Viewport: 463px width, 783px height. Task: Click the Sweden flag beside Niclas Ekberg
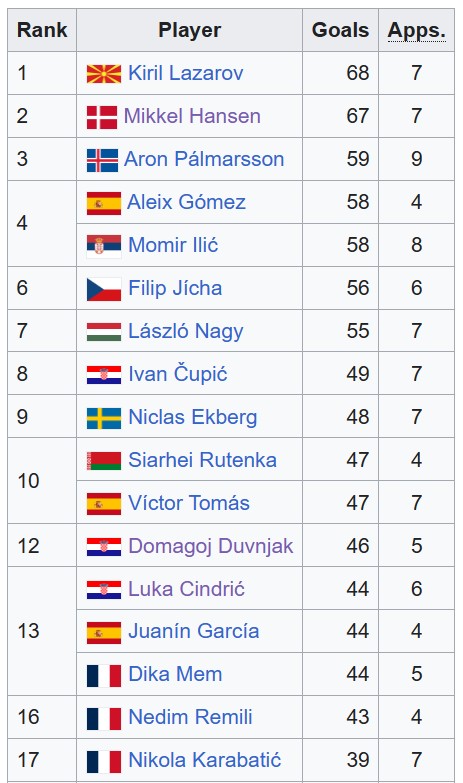tap(104, 418)
